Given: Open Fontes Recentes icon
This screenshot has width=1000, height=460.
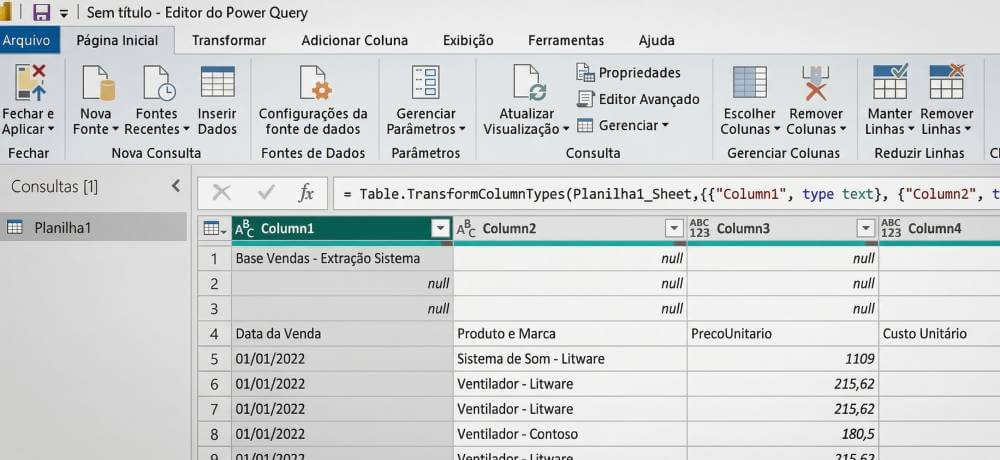Looking at the screenshot, I should coord(159,82).
